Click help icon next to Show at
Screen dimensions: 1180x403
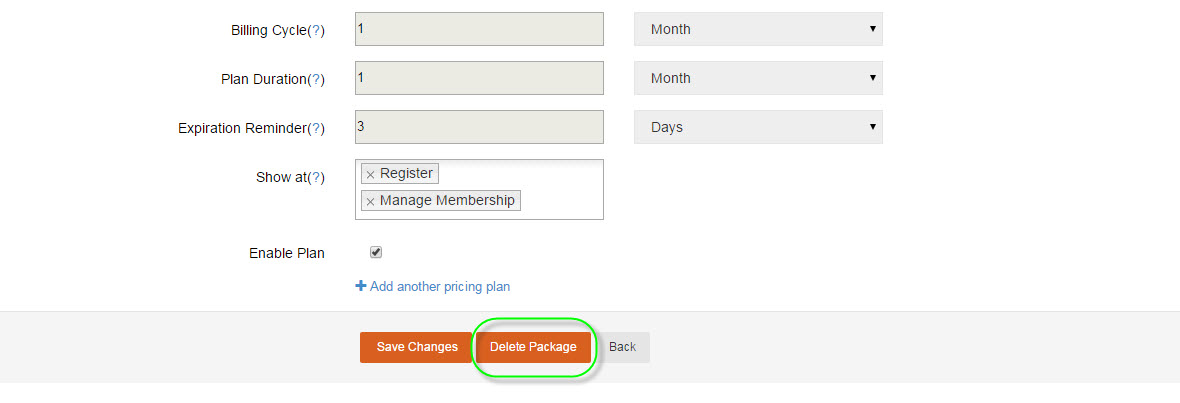pos(316,178)
